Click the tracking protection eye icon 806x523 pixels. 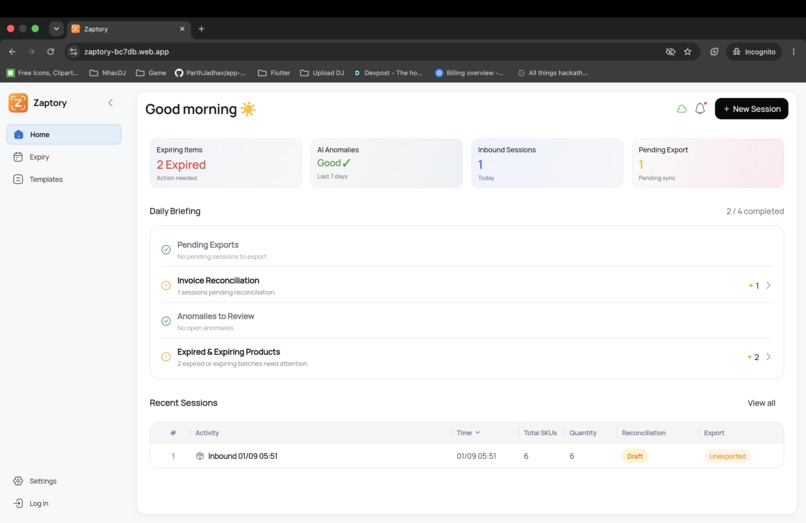(x=670, y=51)
